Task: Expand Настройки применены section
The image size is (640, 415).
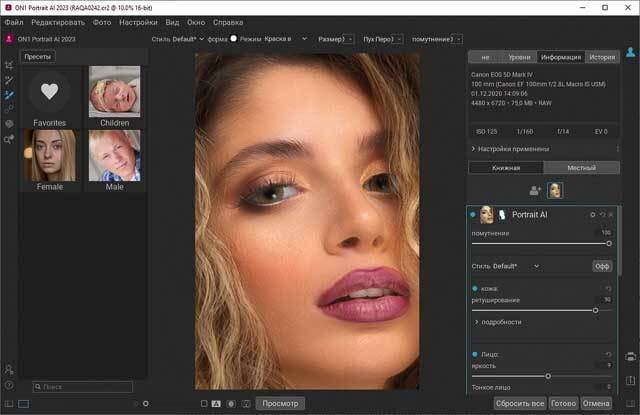Action: click(x=510, y=149)
